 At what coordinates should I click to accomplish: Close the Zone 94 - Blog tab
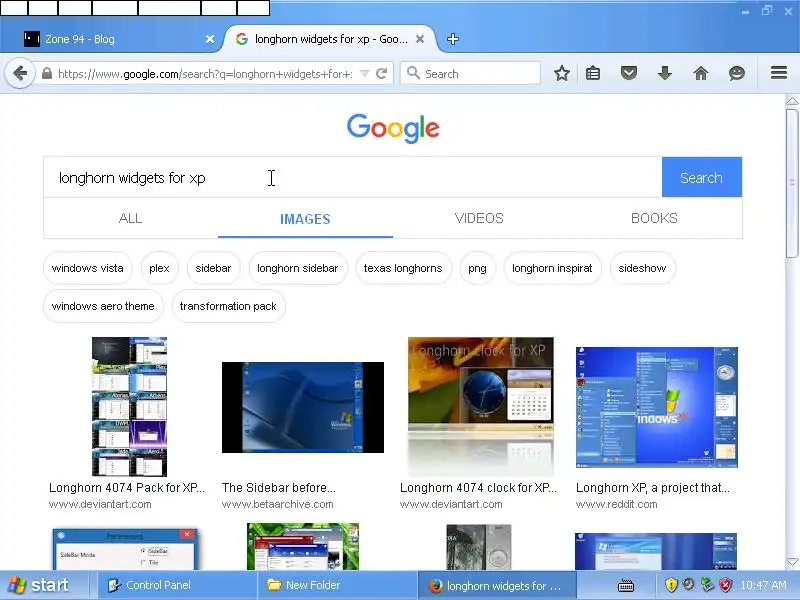pyautogui.click(x=210, y=39)
